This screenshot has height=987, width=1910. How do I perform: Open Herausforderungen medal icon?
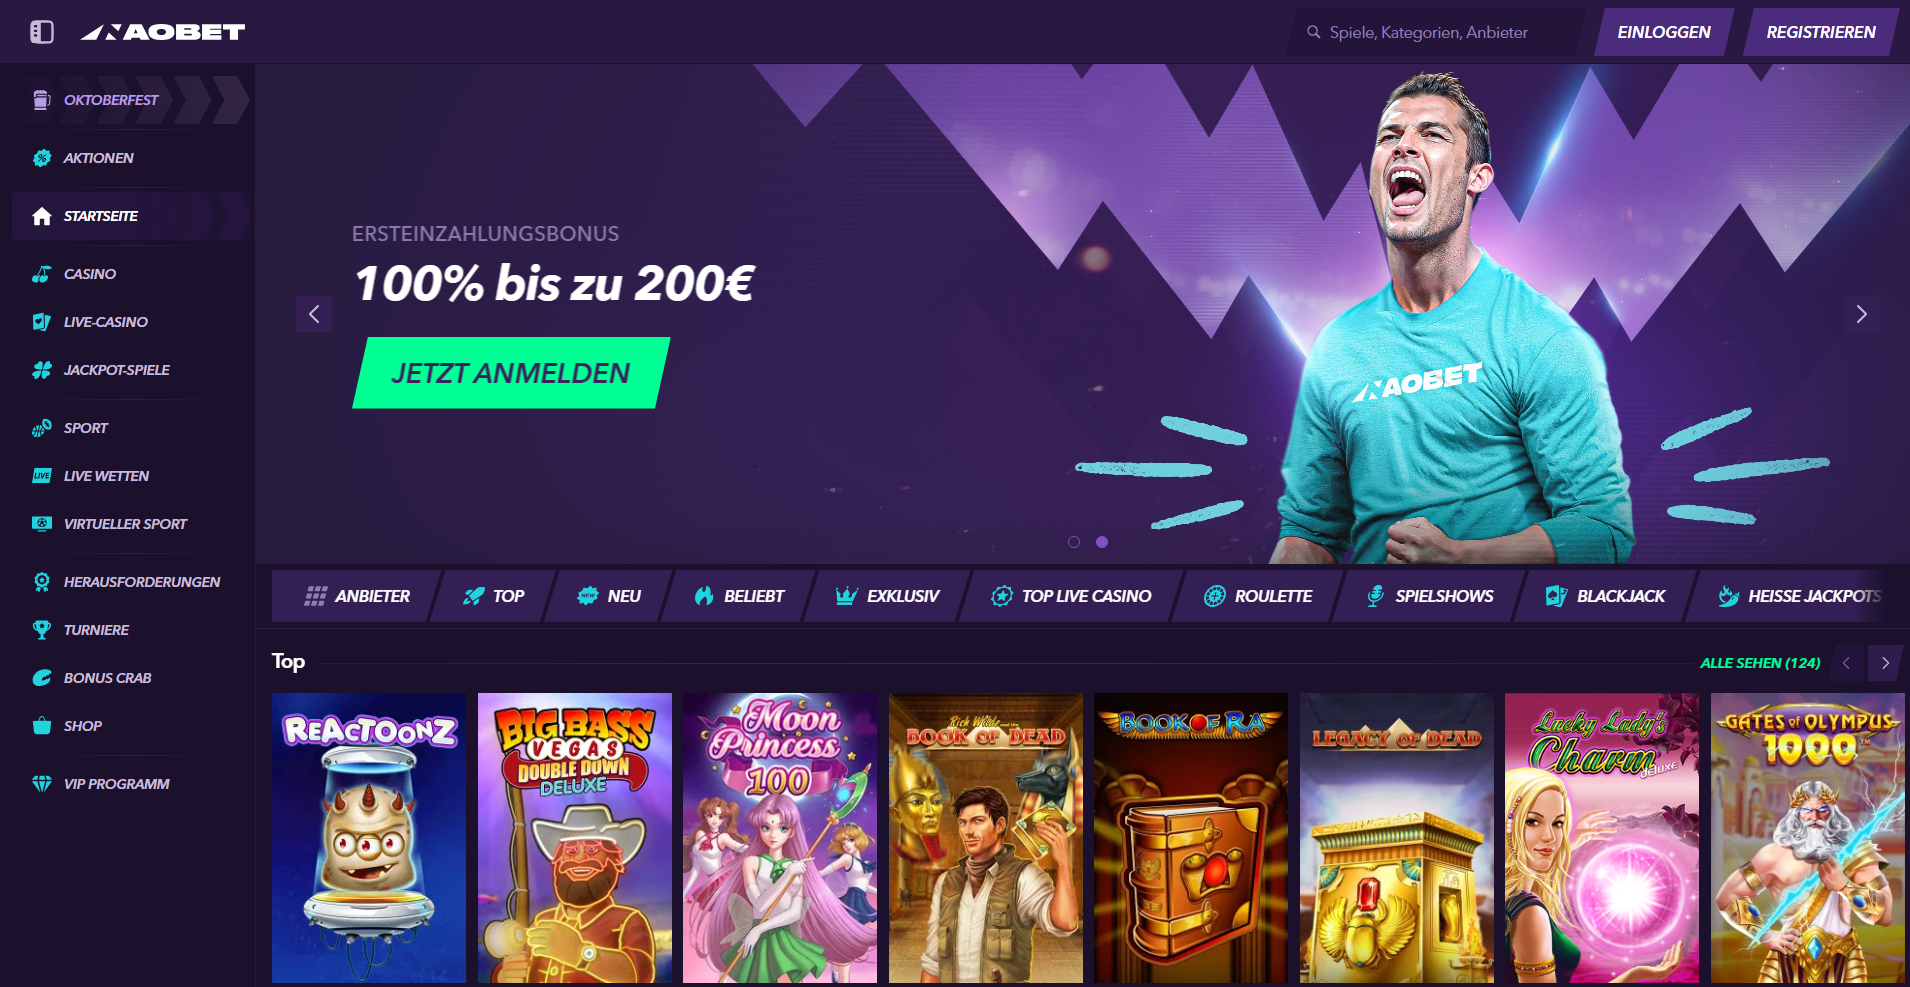click(x=41, y=582)
